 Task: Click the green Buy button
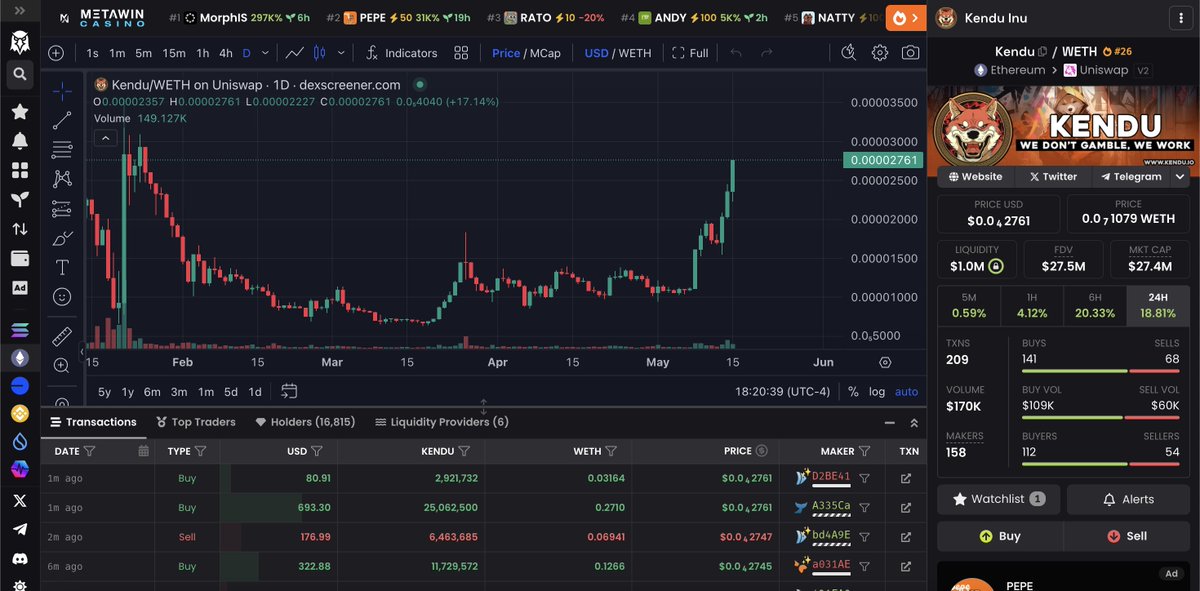coord(1000,536)
